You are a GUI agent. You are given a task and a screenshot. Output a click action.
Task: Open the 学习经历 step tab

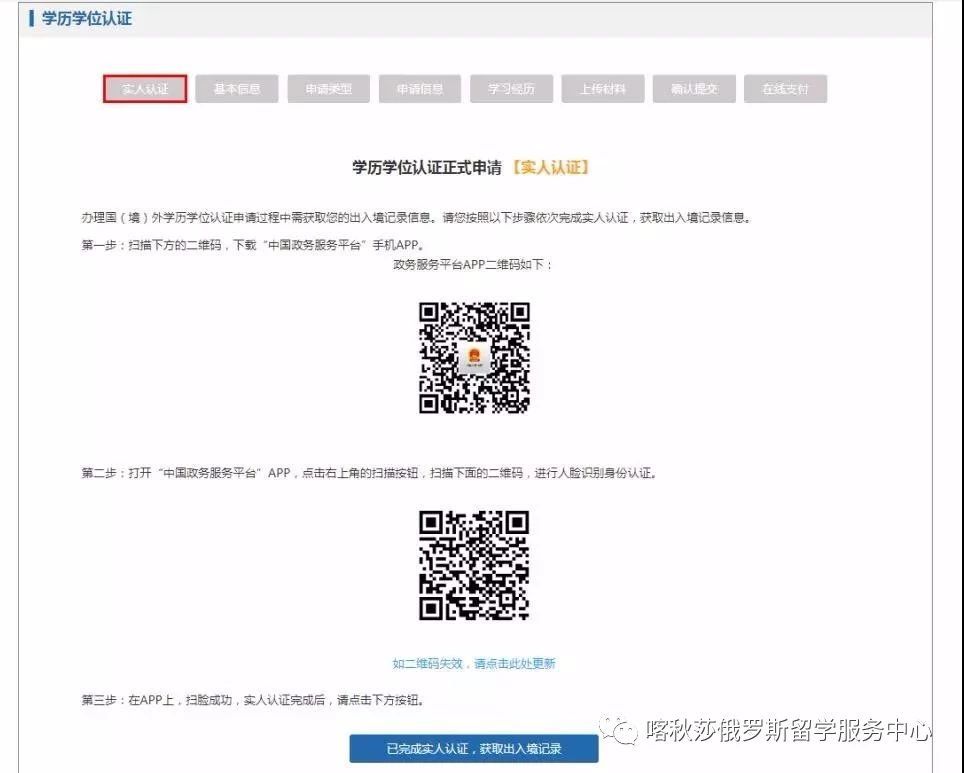512,89
